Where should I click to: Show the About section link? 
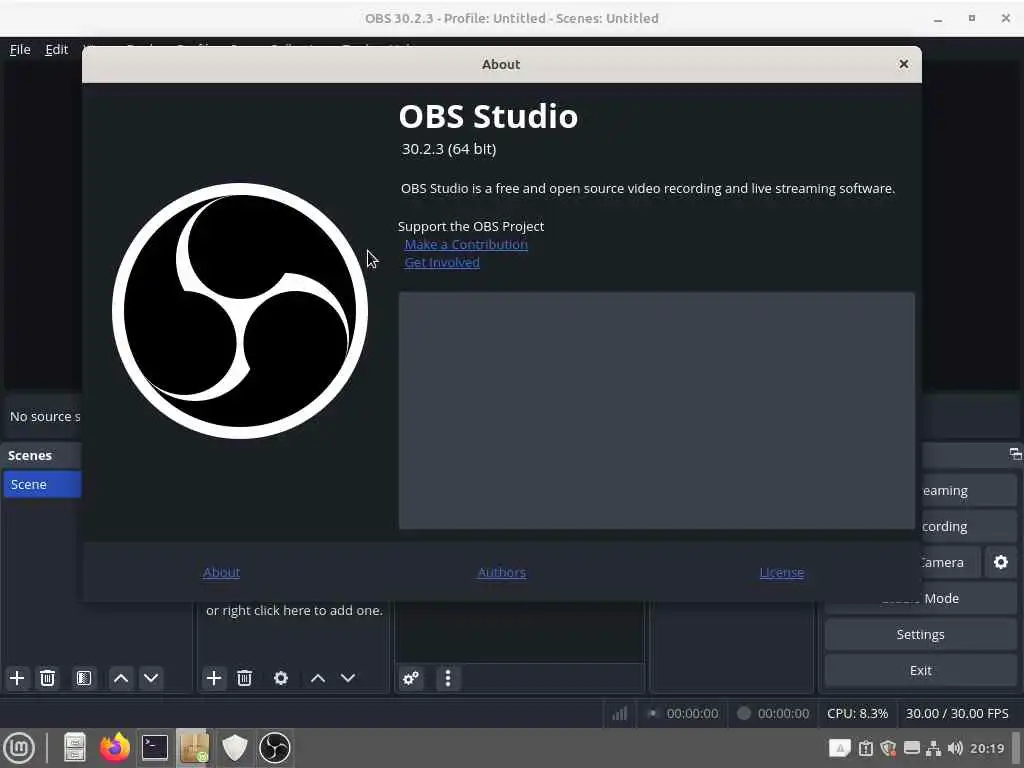pyautogui.click(x=221, y=573)
